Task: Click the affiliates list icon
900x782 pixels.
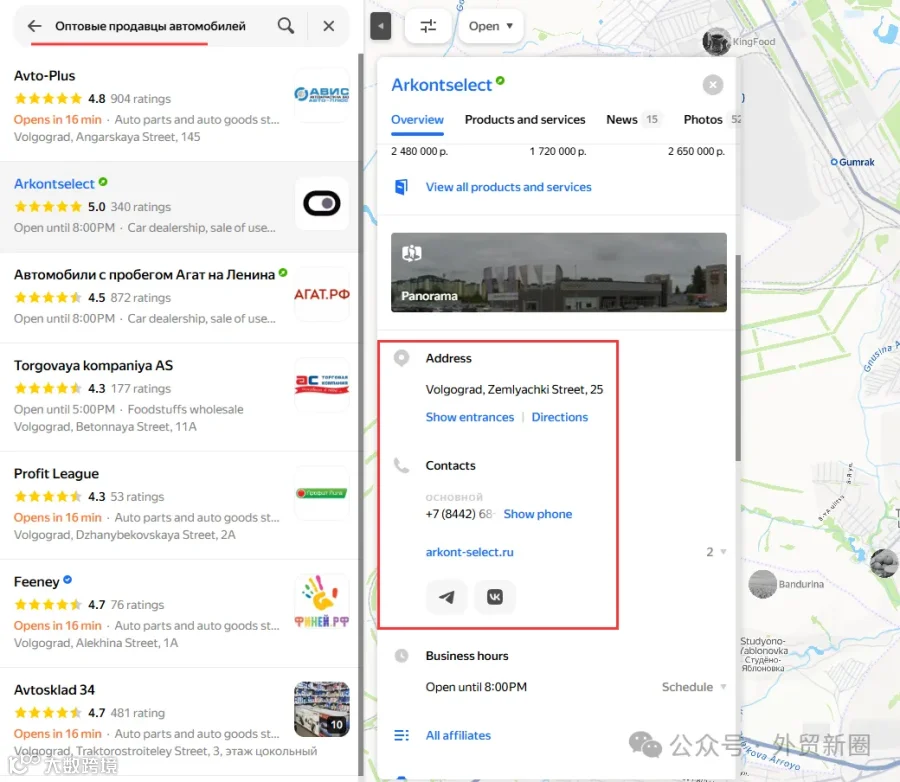Action: pyautogui.click(x=401, y=735)
